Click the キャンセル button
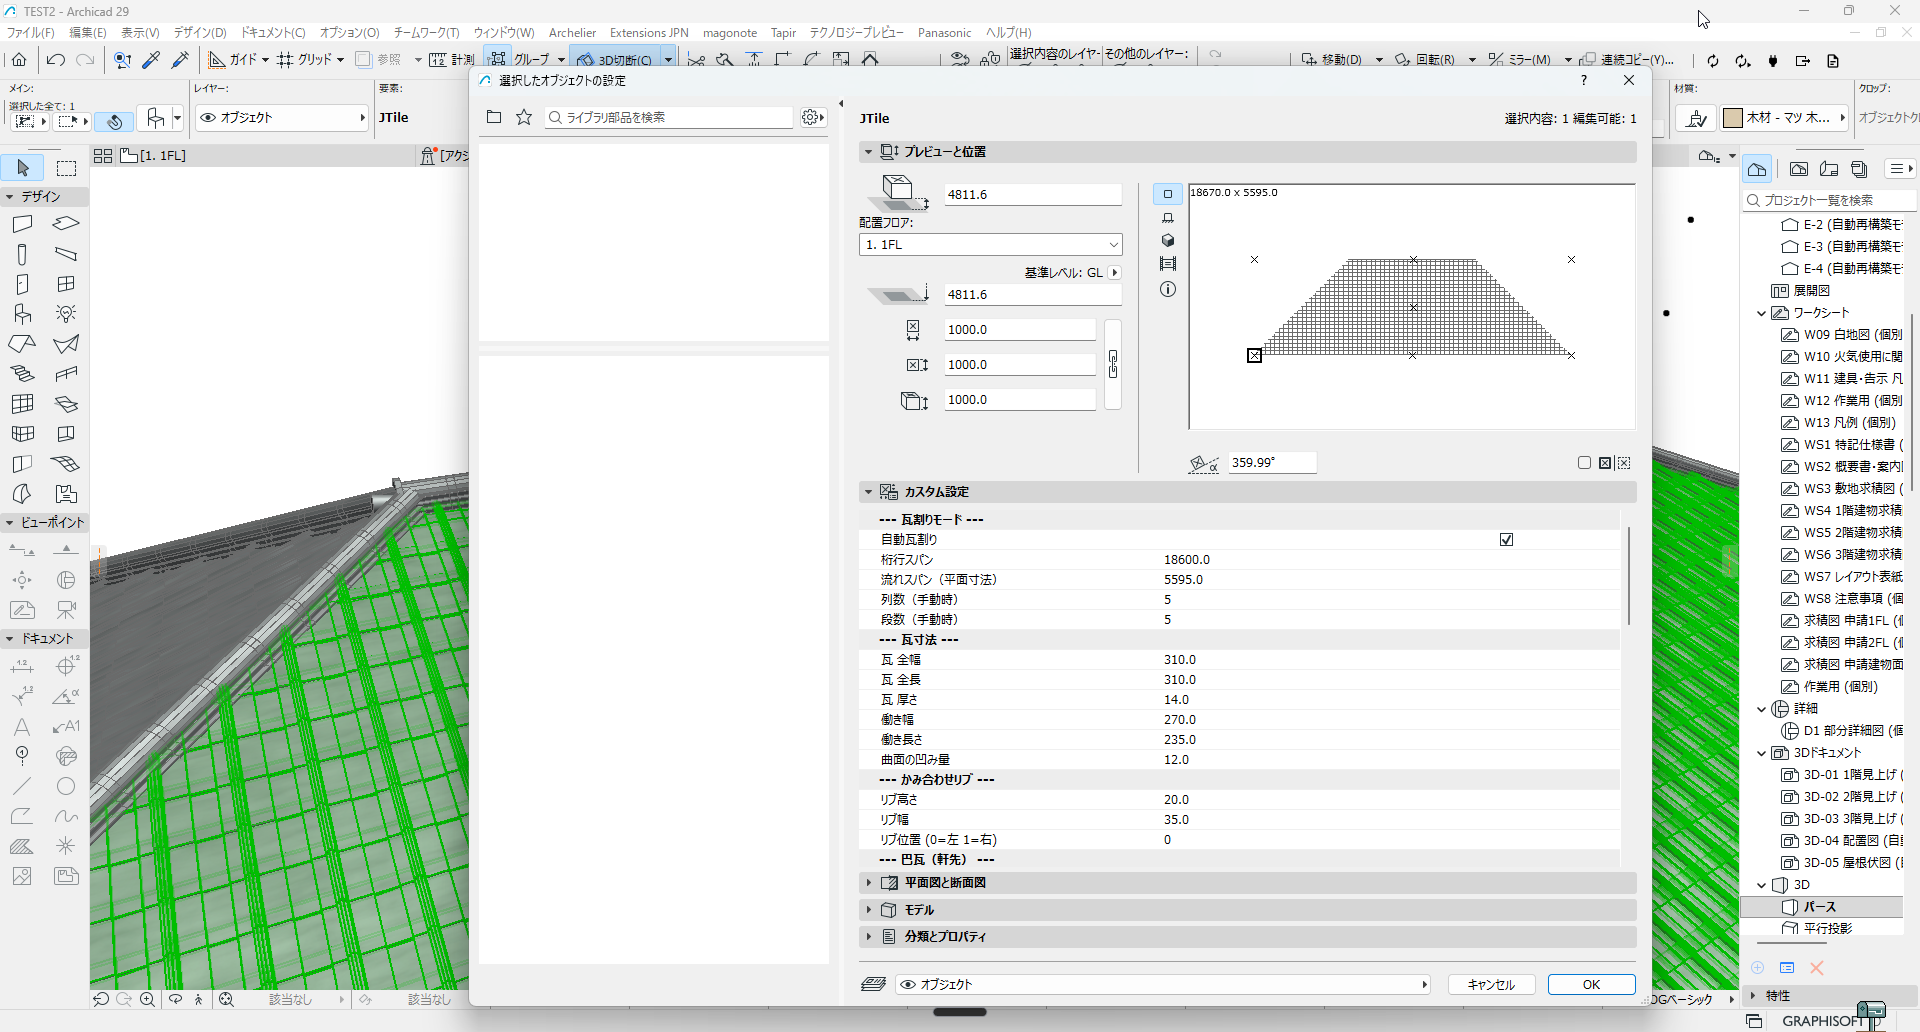The image size is (1920, 1032). click(1491, 985)
